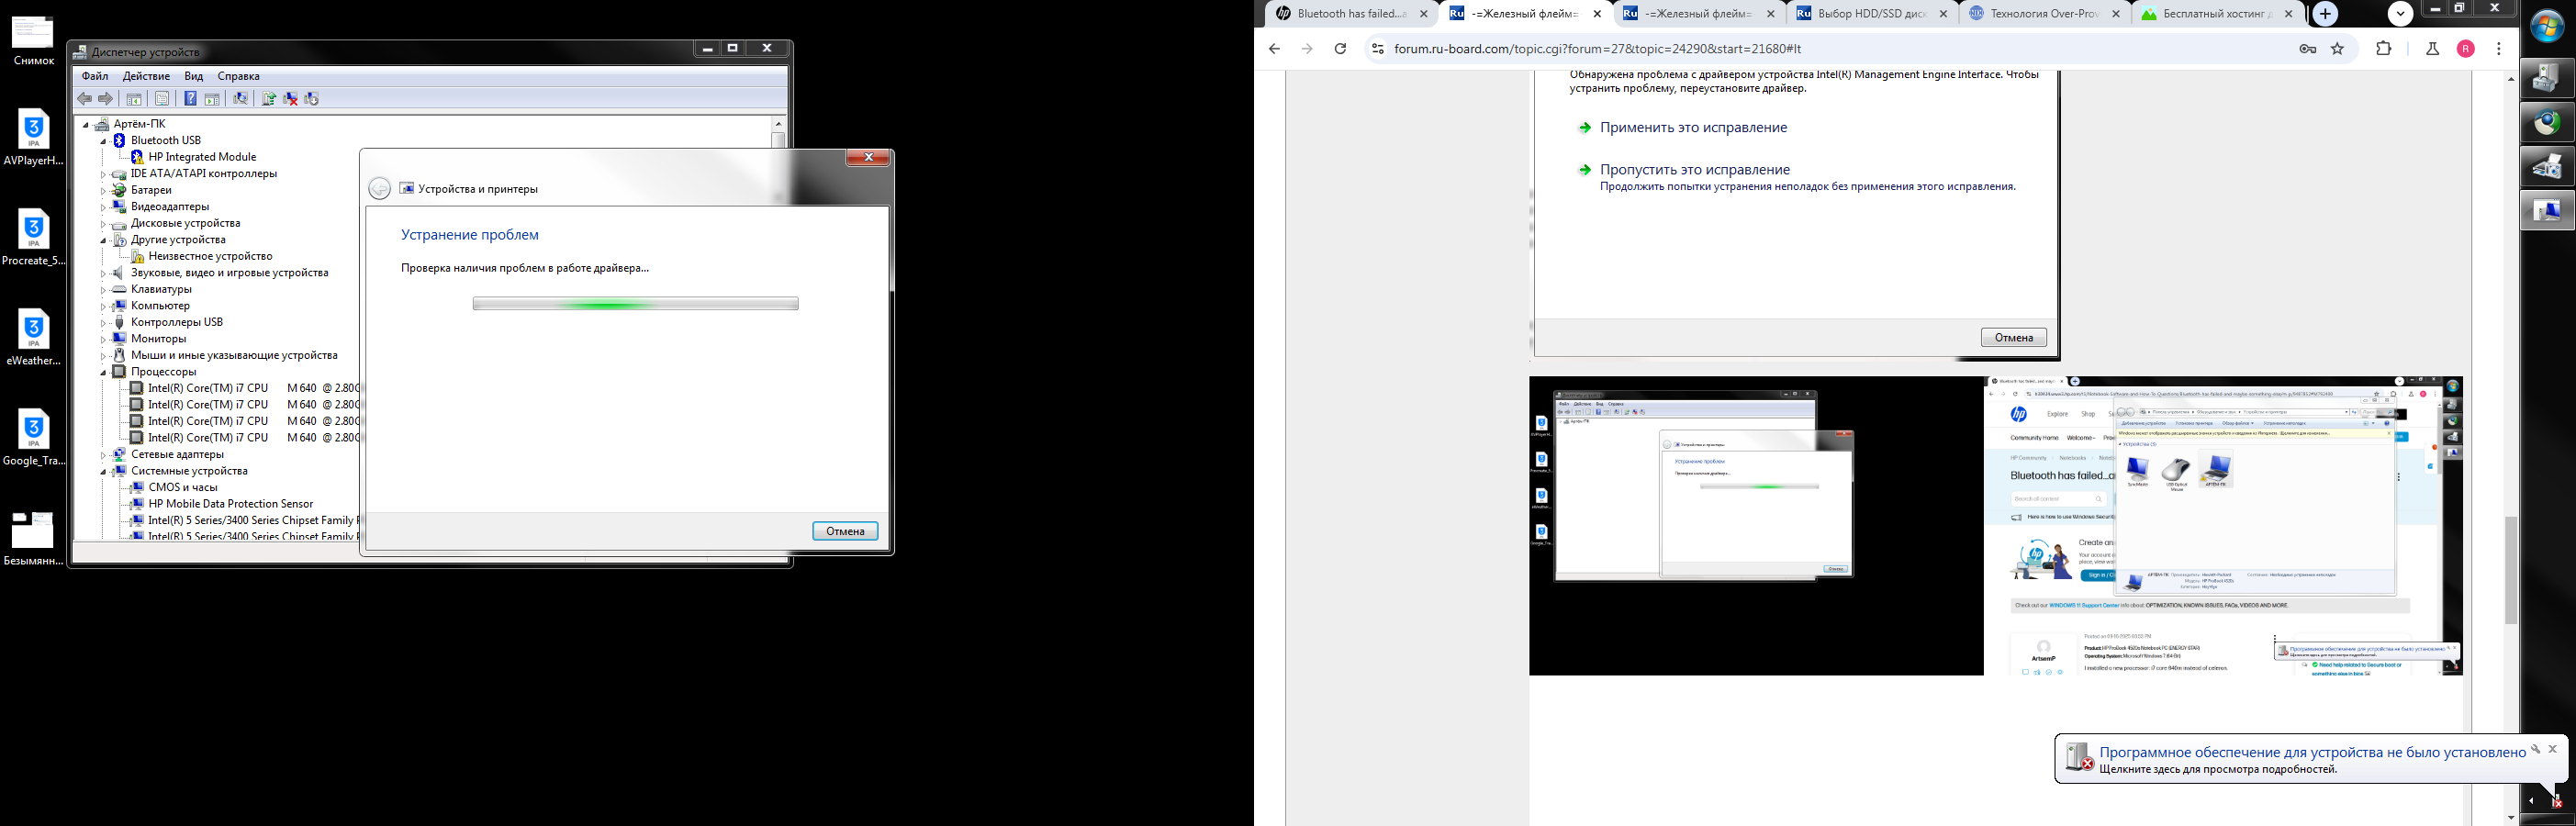2576x826 pixels.
Task: Select HP Integrated Module device
Action: tap(202, 157)
